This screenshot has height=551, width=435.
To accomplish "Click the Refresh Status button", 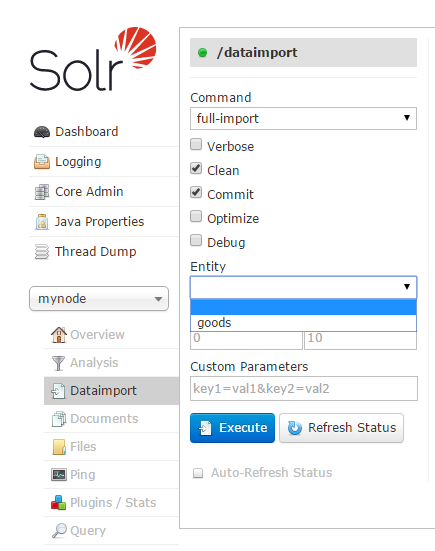I will 341,428.
